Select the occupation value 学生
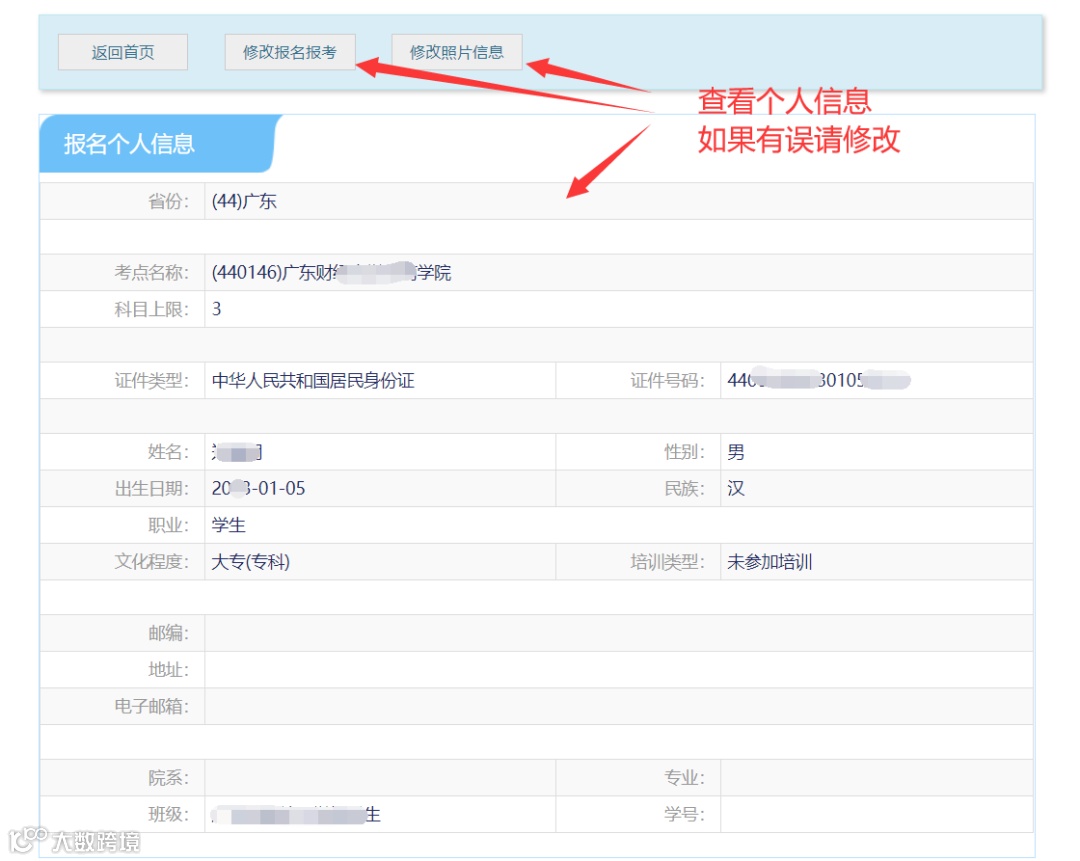 click(228, 526)
